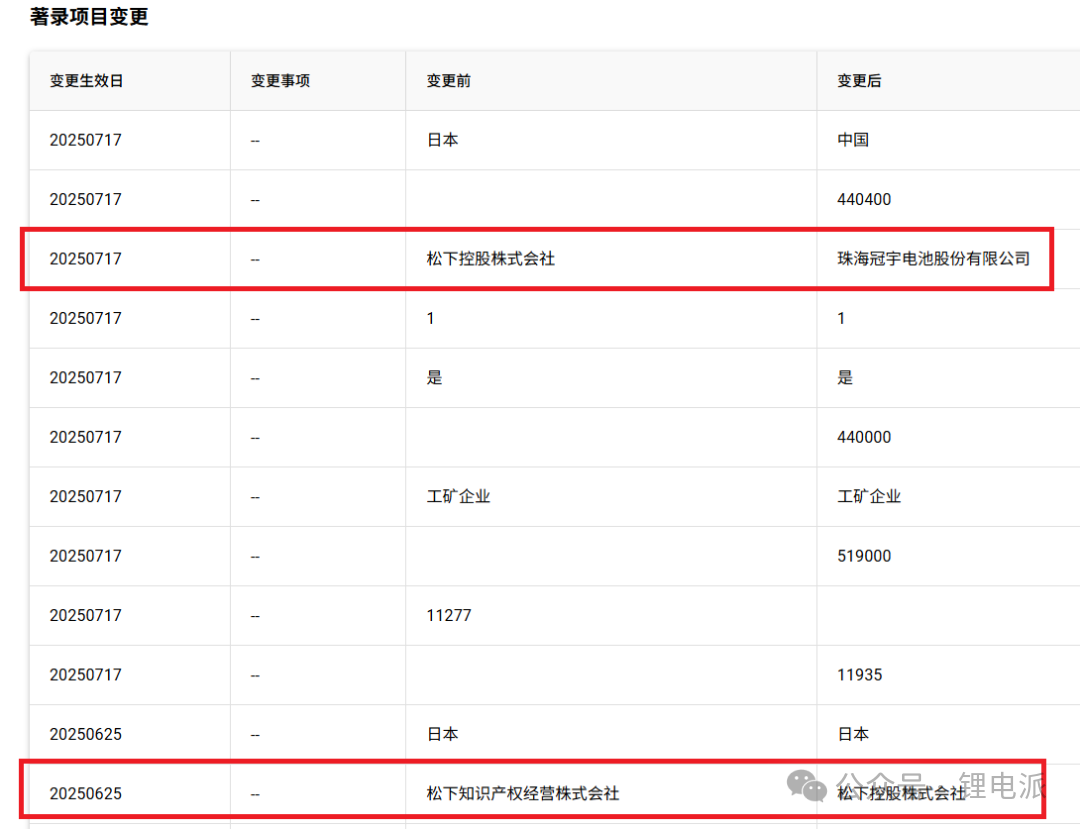The width and height of the screenshot is (1080, 829).
Task: Select the "变更后" column header
Action: coord(859,81)
